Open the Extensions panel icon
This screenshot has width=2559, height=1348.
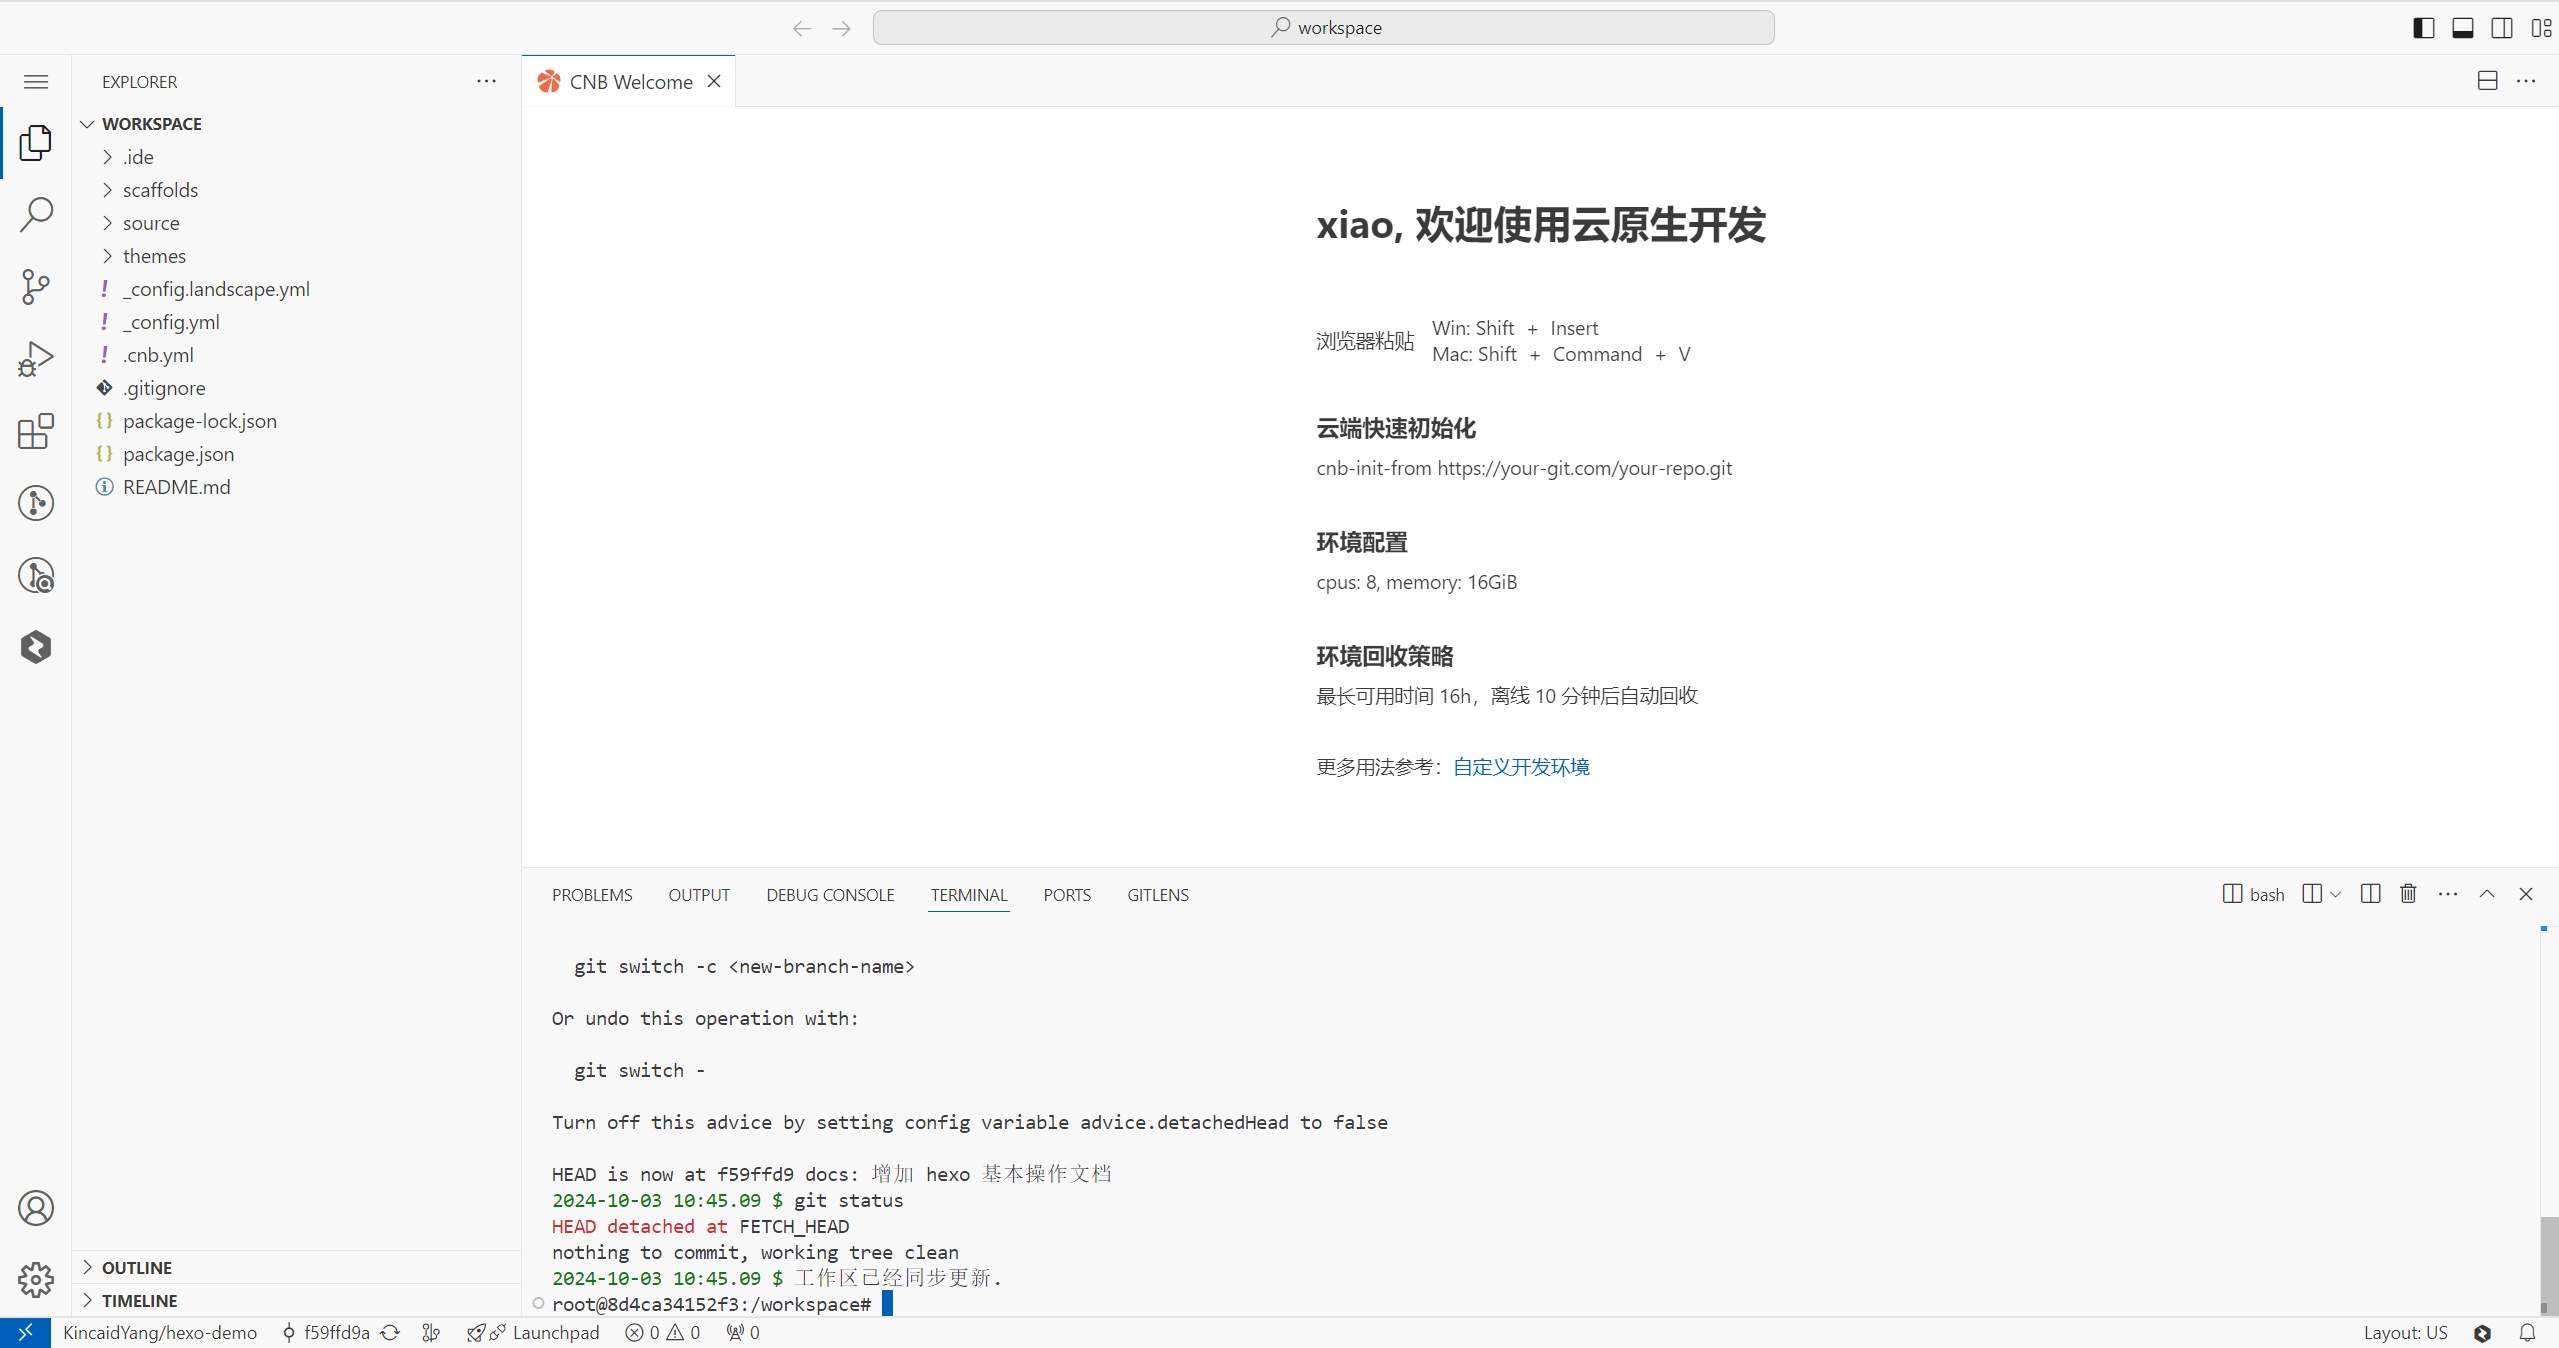pos(36,432)
